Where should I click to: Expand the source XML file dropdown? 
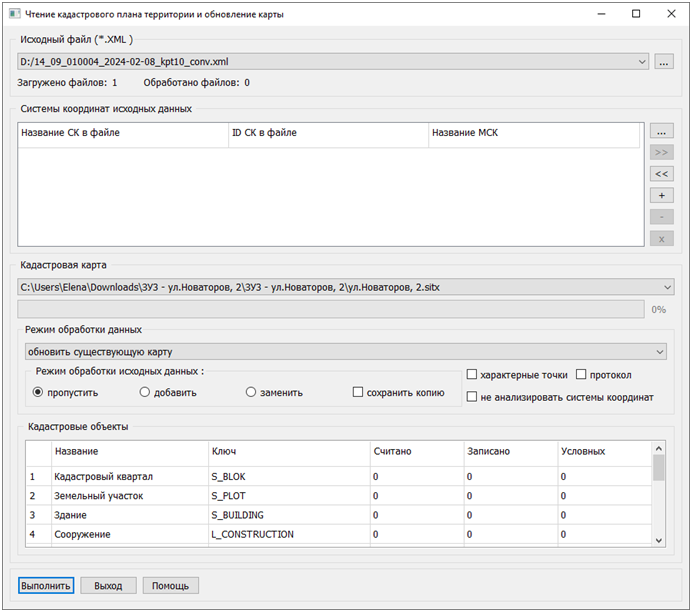pos(642,62)
